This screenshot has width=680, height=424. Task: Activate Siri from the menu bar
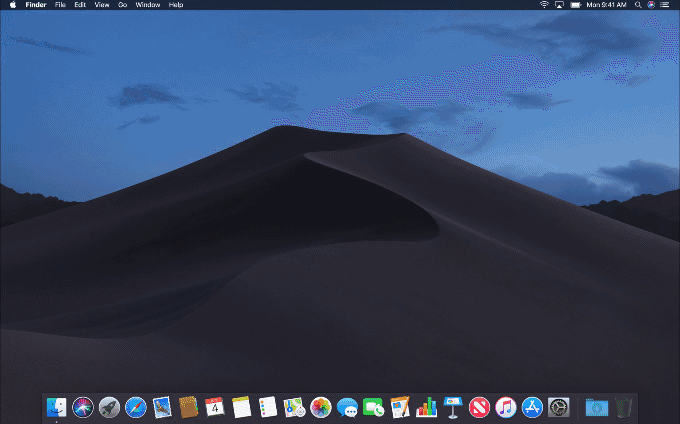click(x=651, y=5)
